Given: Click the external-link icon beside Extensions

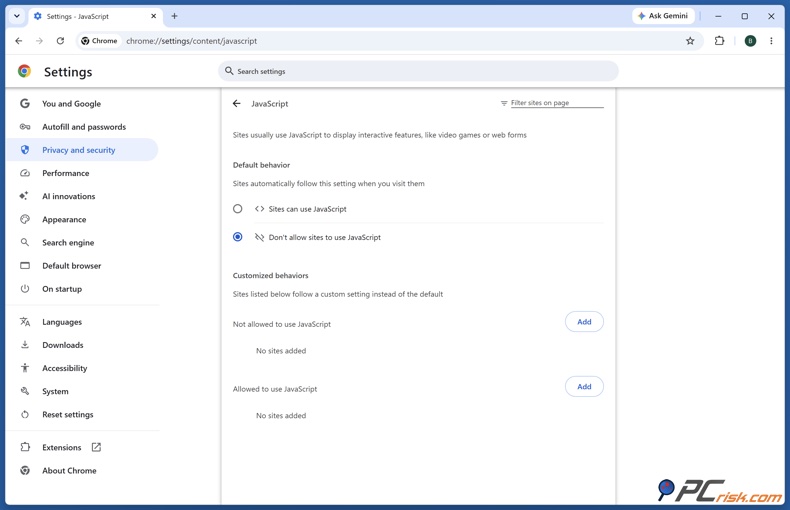Looking at the screenshot, I should [x=96, y=447].
